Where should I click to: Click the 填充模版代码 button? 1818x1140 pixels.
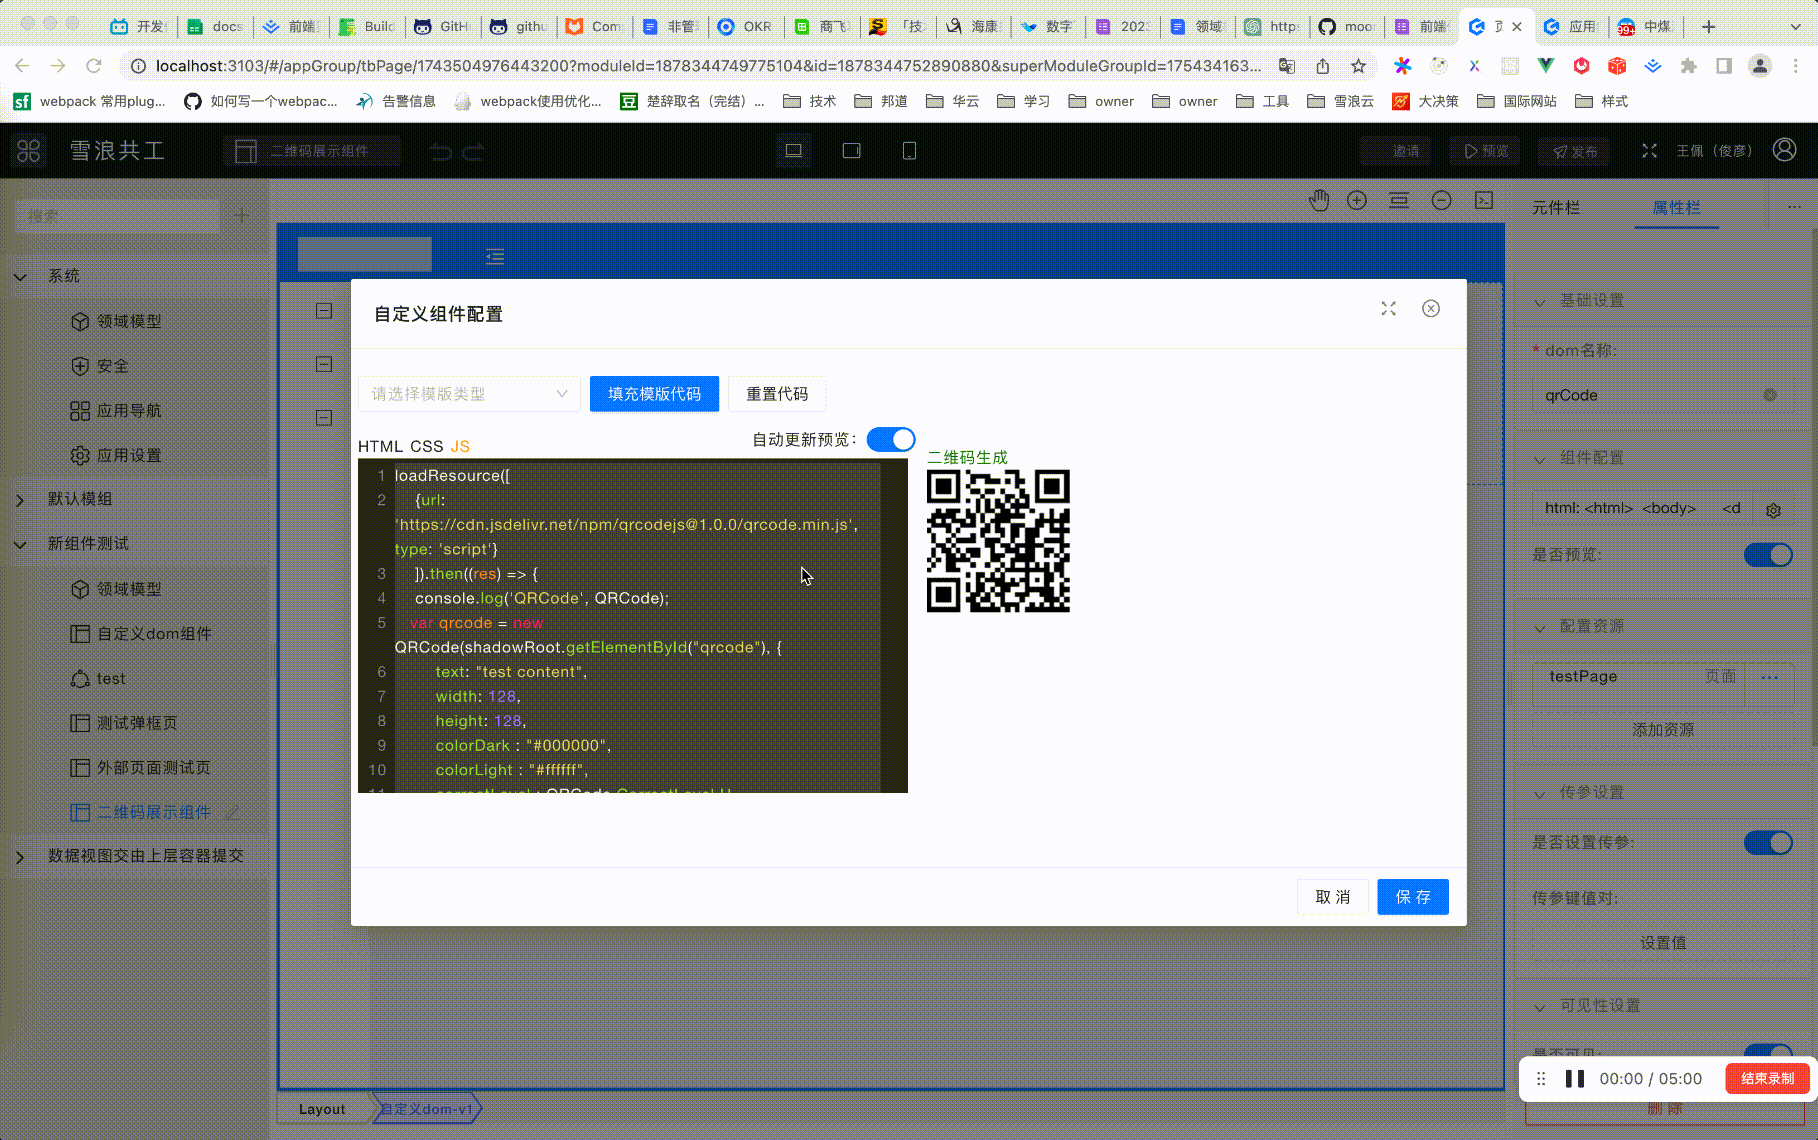[x=654, y=394]
